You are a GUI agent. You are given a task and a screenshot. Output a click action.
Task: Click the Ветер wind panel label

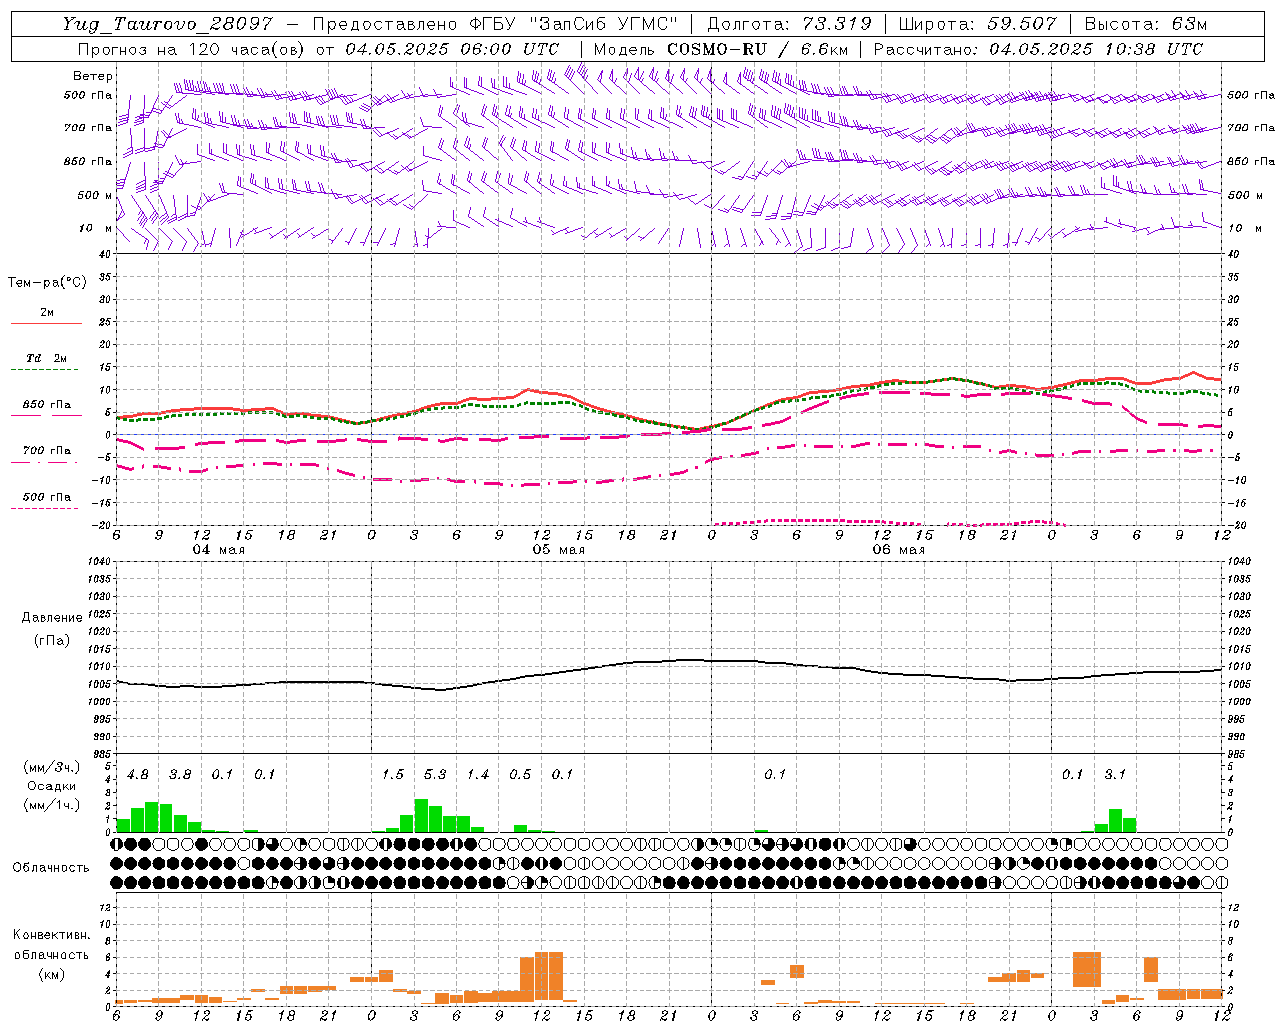click(92, 76)
